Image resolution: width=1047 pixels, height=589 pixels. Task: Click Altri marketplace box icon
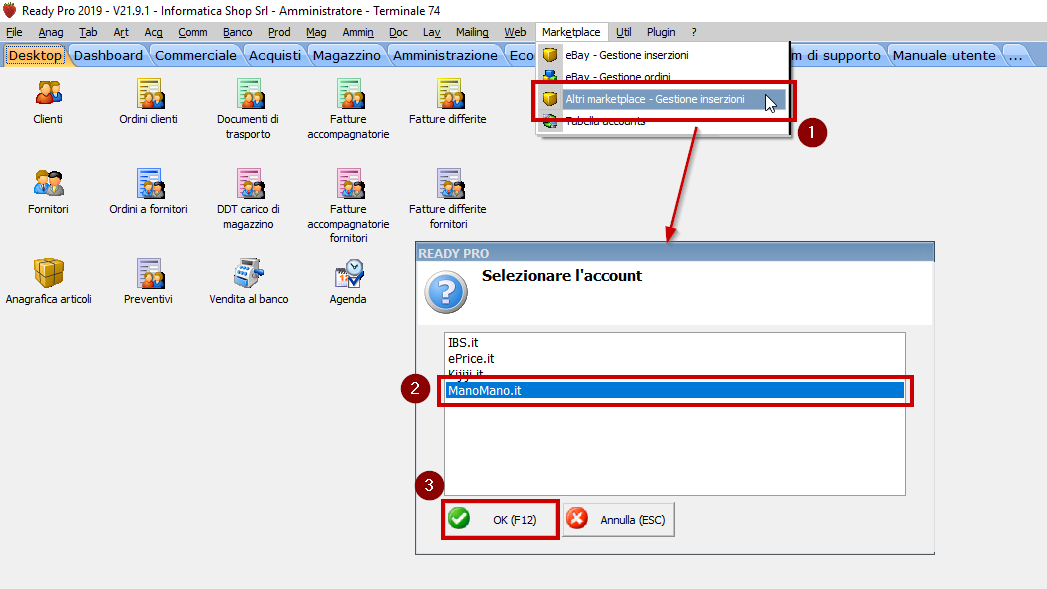(x=550, y=99)
